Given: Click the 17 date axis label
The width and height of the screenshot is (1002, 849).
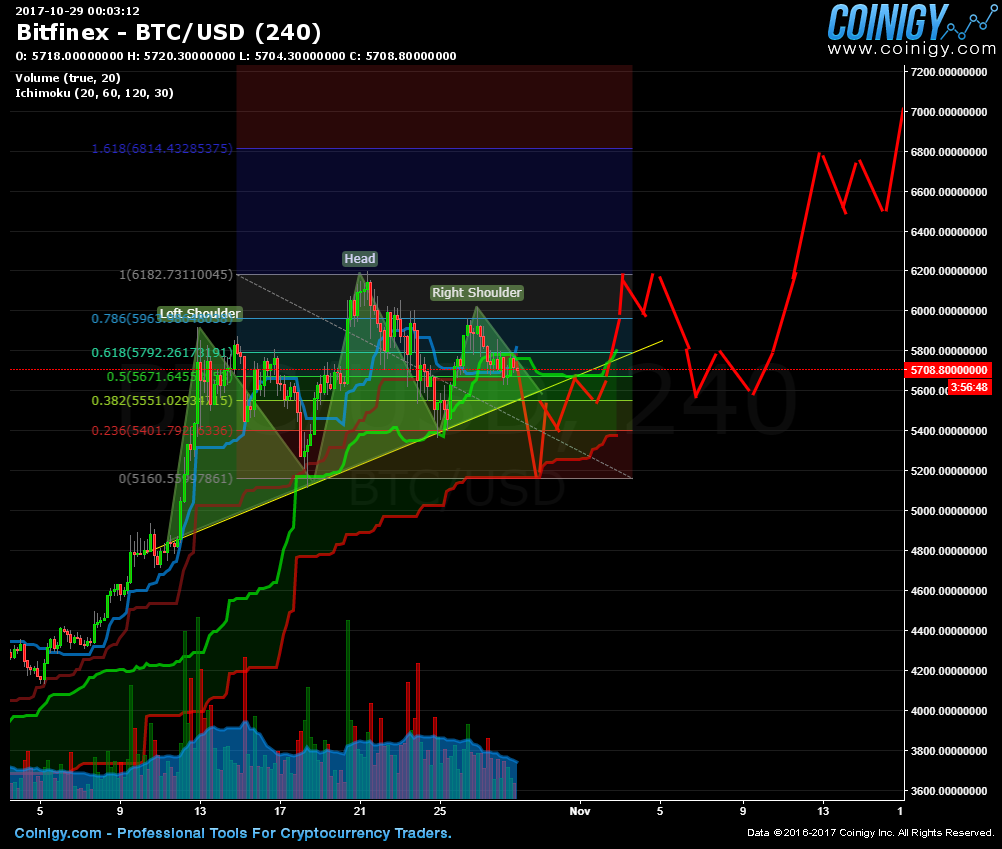Looking at the screenshot, I should (280, 811).
